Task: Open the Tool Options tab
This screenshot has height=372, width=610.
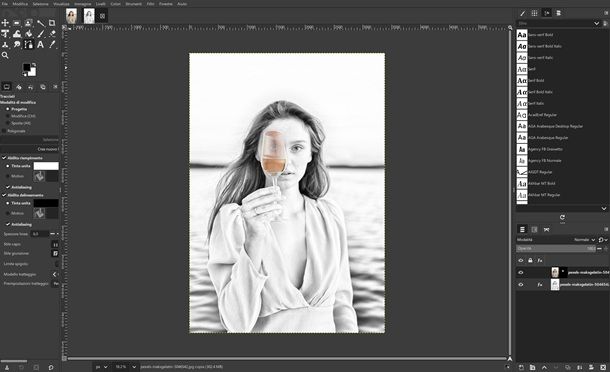Action: click(x=7, y=87)
